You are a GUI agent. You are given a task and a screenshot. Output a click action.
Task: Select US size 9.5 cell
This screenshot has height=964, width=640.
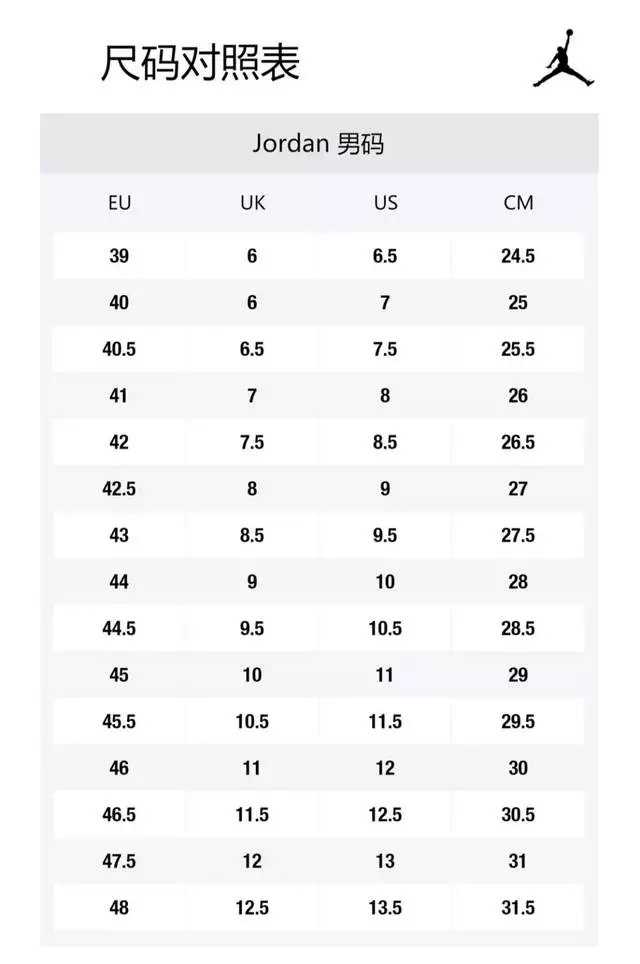[385, 535]
